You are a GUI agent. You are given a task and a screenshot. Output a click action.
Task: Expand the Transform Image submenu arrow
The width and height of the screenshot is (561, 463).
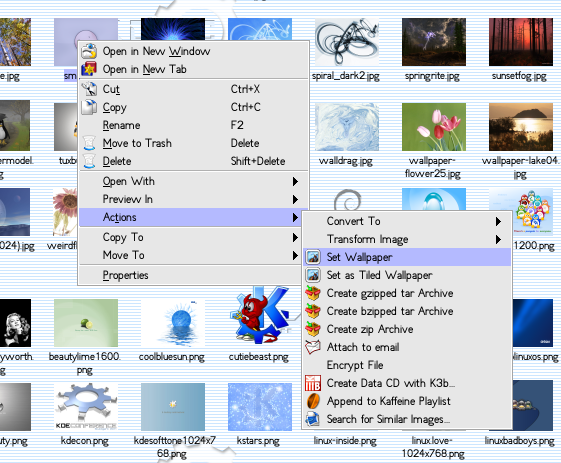(498, 239)
